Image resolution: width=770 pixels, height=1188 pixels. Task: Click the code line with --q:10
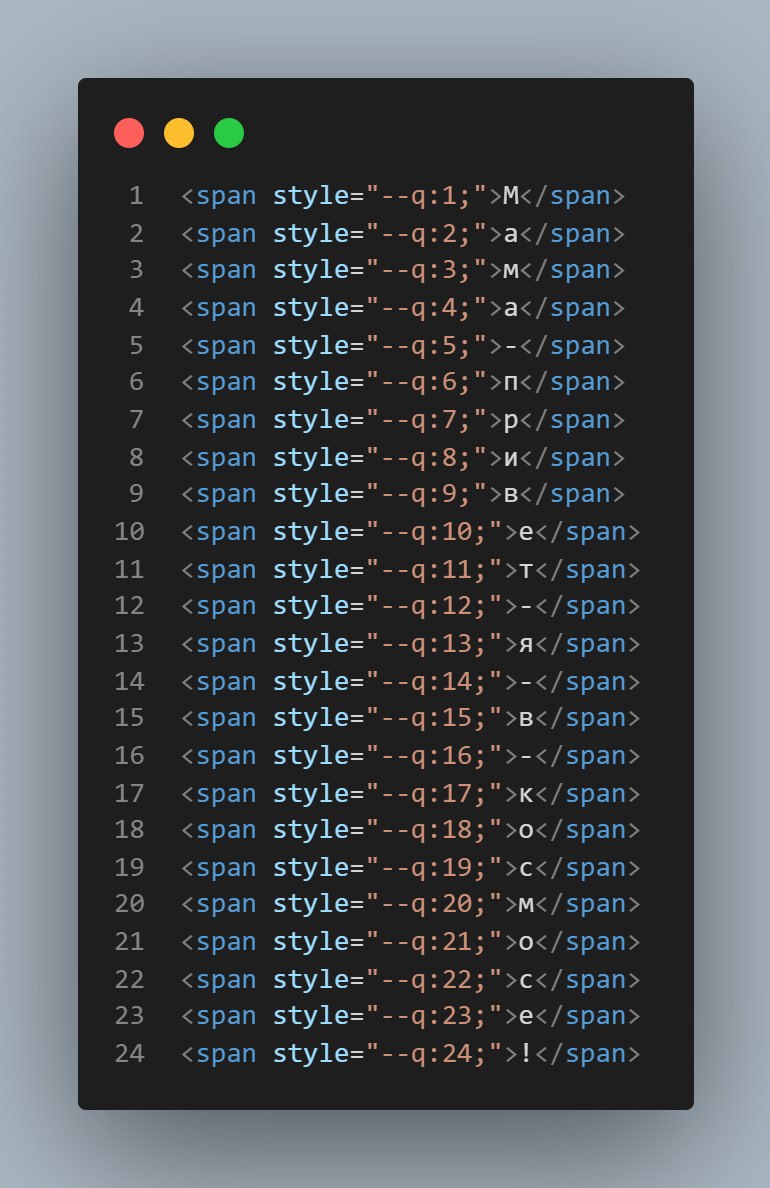tap(410, 532)
